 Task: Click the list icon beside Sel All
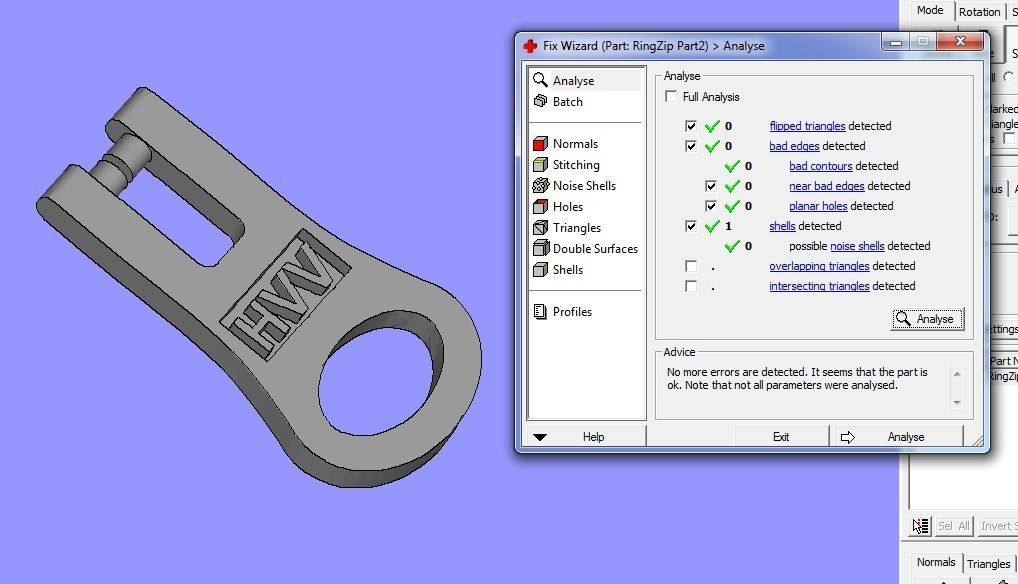point(920,526)
